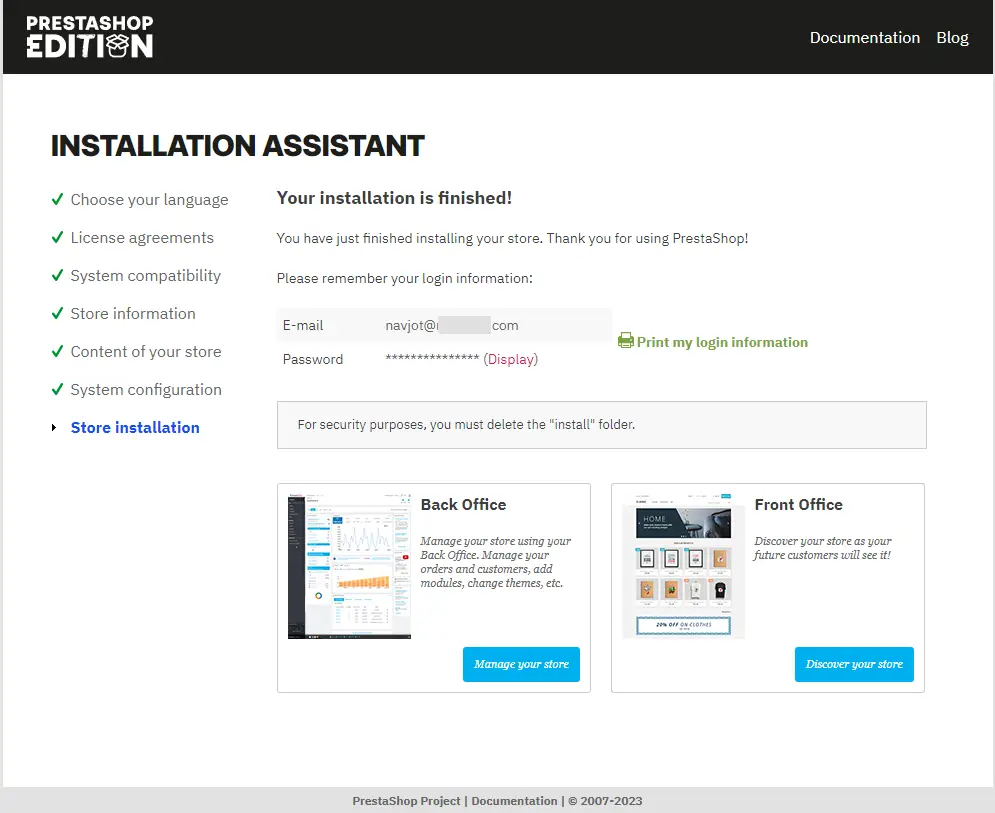Click Print my login information
Viewport: 995px width, 813px height.
click(722, 342)
